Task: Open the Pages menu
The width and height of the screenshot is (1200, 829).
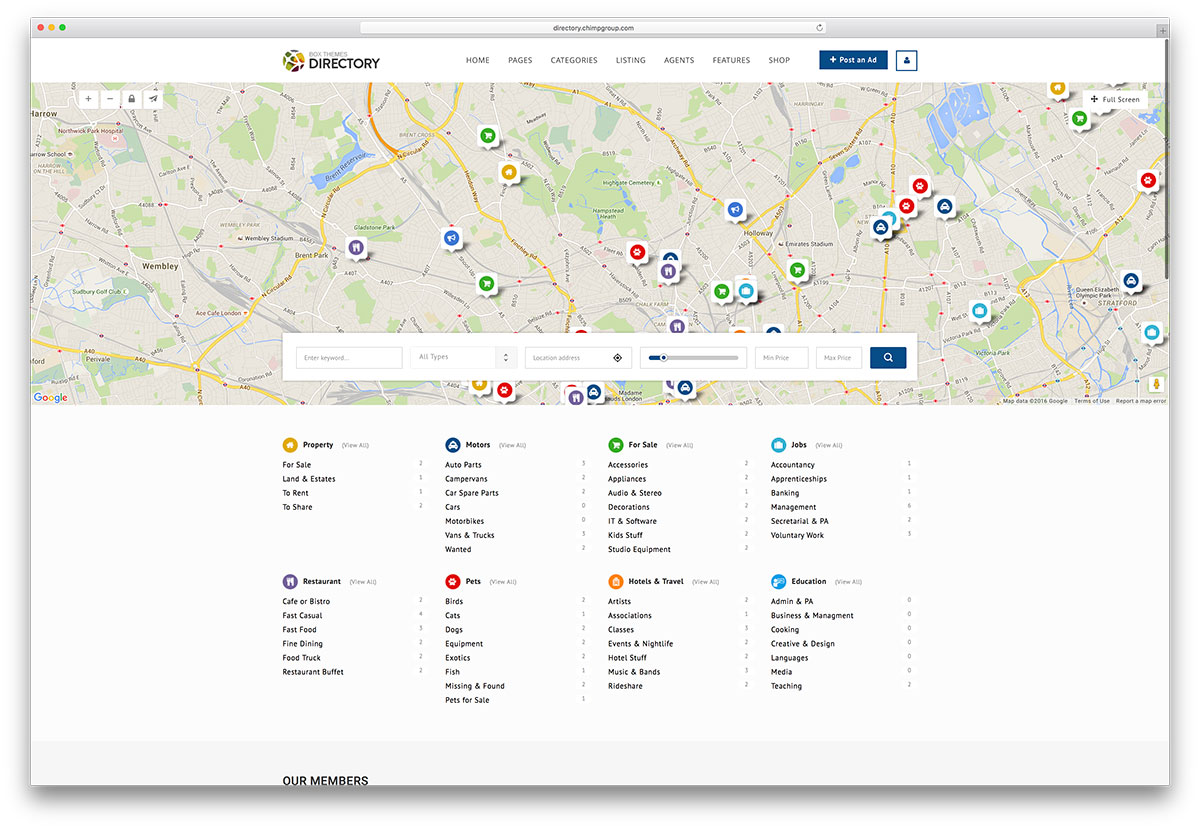Action: coord(520,60)
